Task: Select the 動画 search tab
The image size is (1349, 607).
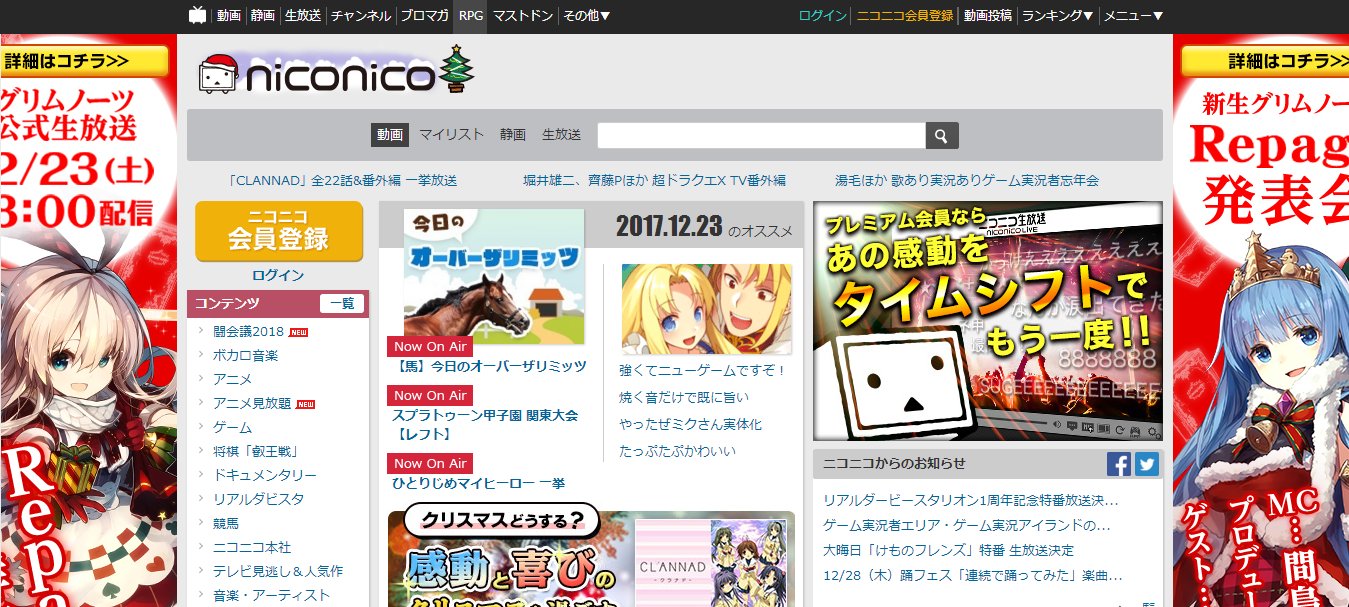Action: click(390, 134)
